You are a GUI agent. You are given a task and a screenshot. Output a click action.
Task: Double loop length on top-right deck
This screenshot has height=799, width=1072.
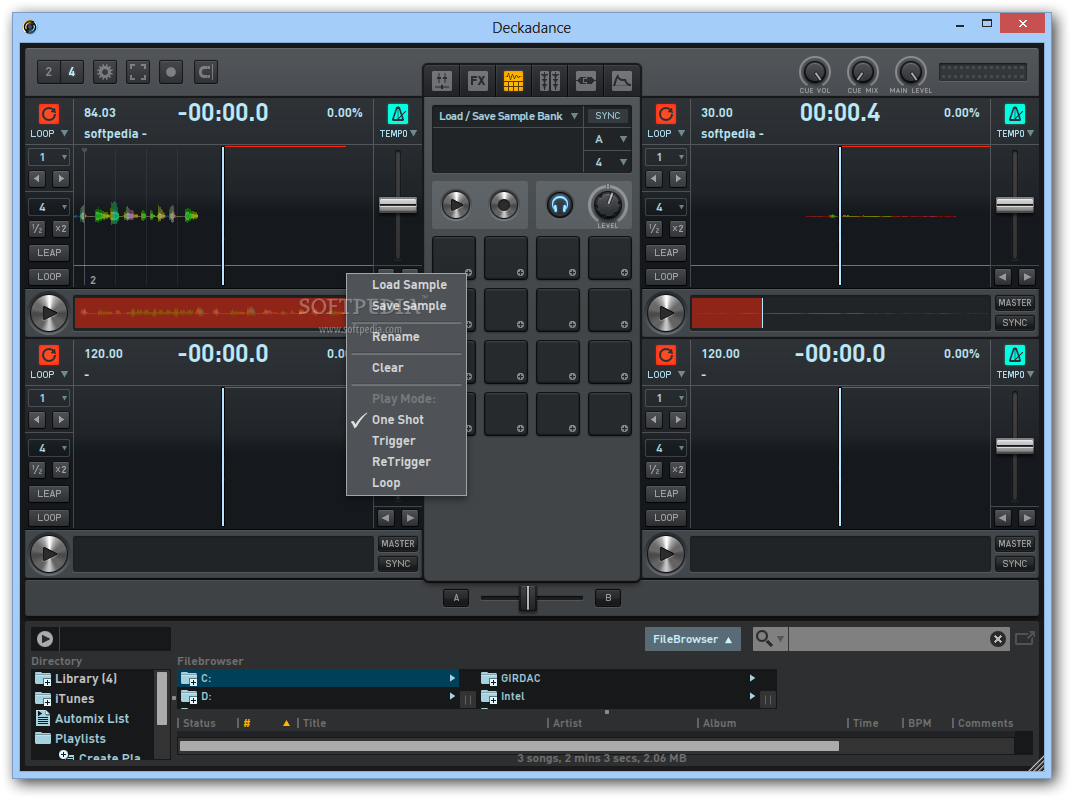pyautogui.click(x=677, y=229)
